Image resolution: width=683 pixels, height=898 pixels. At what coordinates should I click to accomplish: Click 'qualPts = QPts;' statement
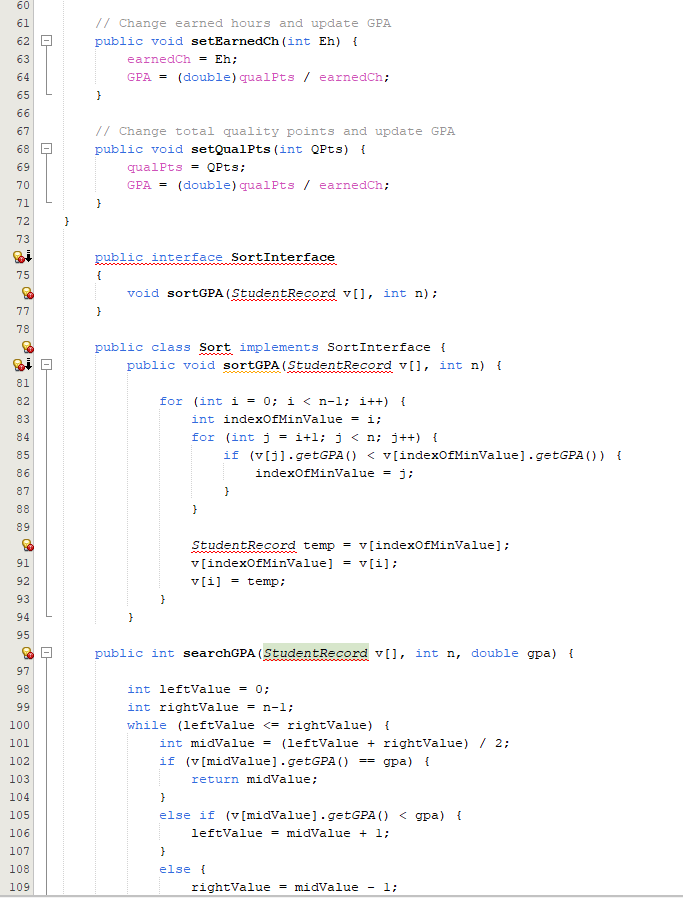pos(186,167)
